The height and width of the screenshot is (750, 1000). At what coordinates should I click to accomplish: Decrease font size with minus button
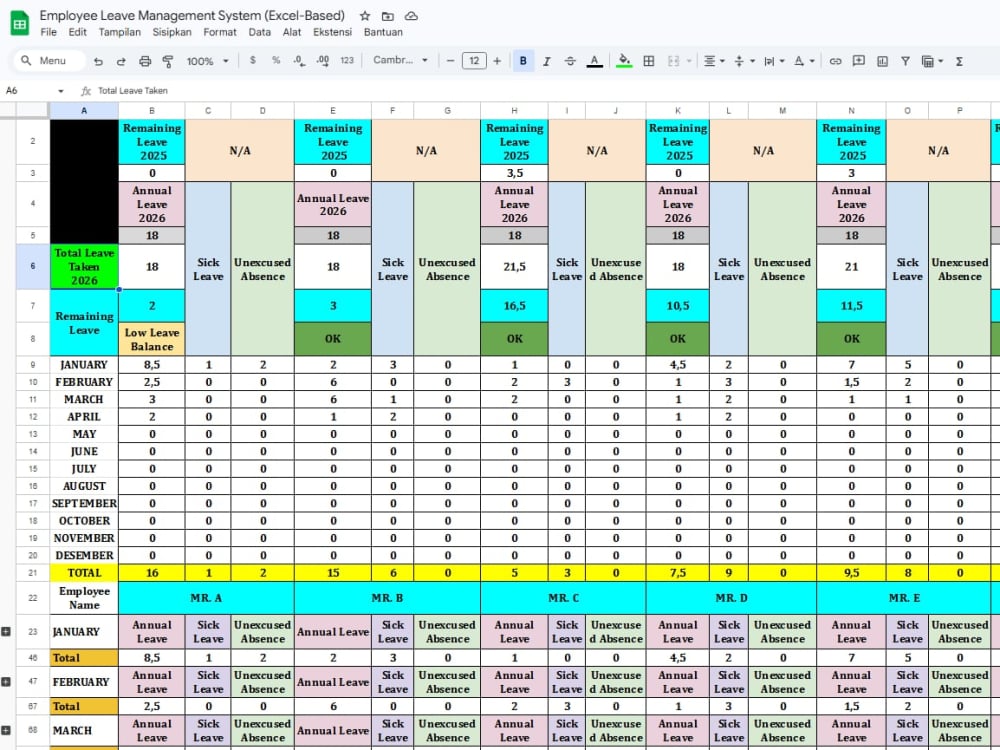[x=450, y=61]
